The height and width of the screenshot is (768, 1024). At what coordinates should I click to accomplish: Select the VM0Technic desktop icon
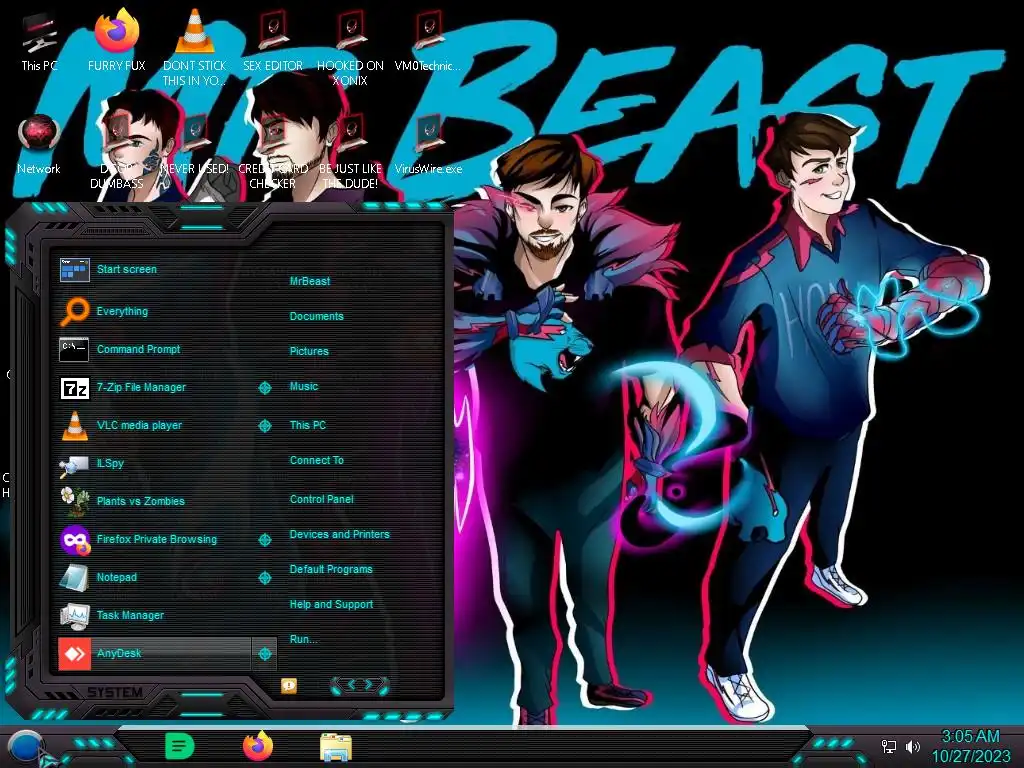(428, 40)
